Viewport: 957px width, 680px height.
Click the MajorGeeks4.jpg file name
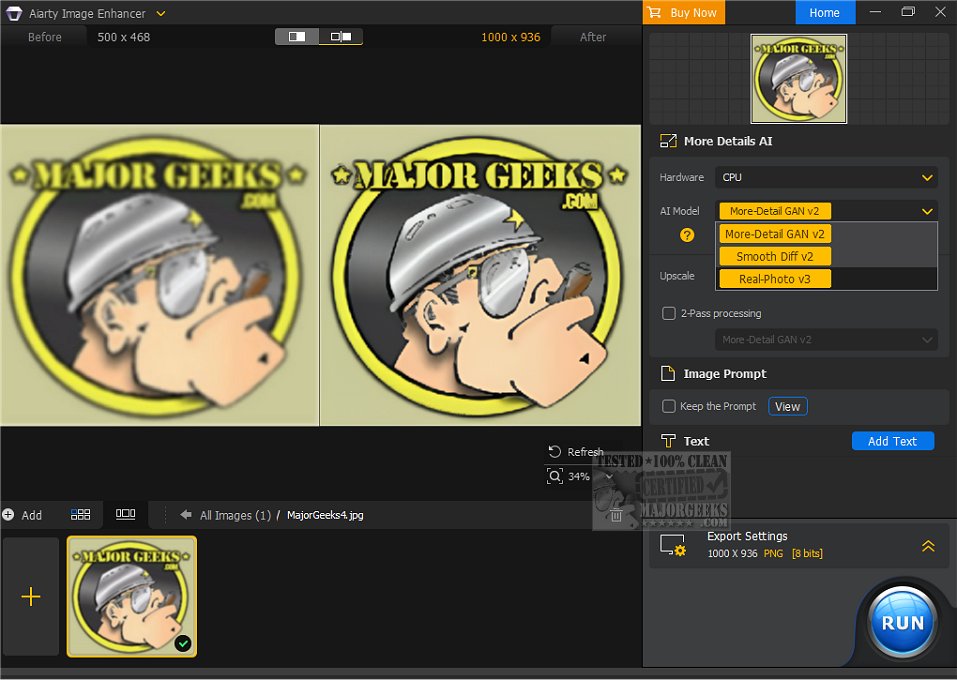[x=325, y=515]
